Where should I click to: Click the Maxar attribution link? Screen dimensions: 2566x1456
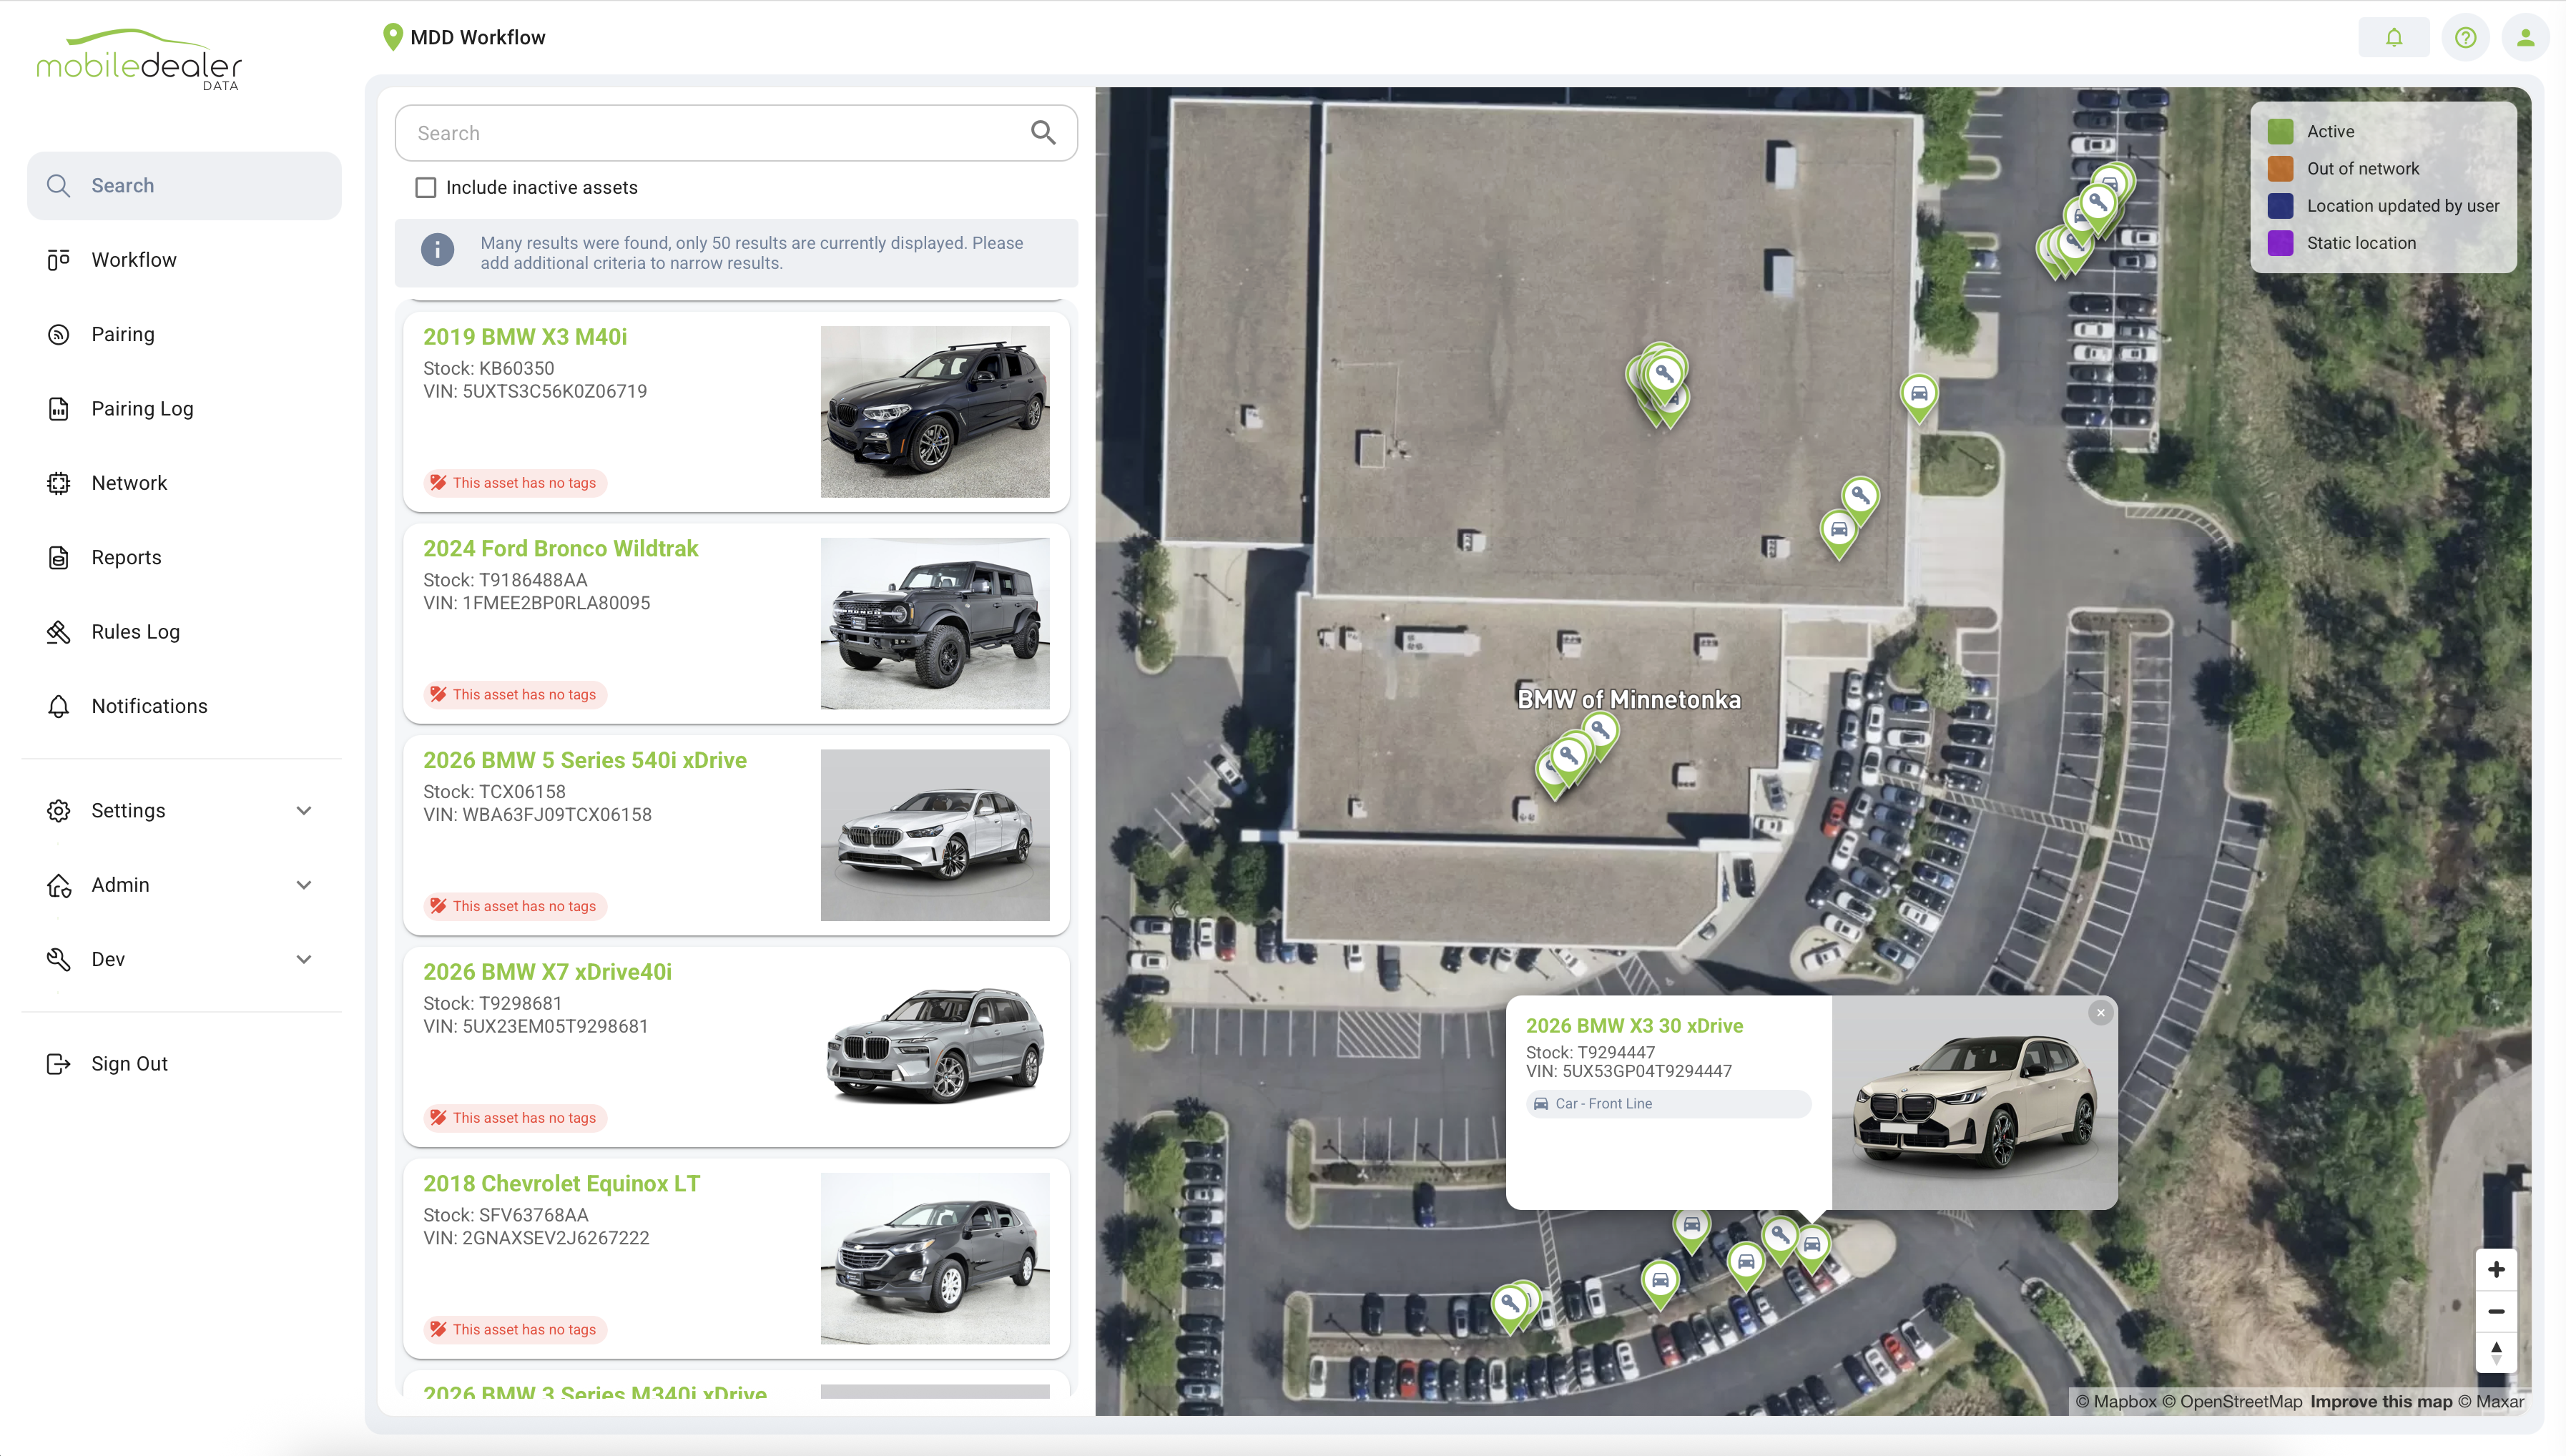point(2490,1401)
